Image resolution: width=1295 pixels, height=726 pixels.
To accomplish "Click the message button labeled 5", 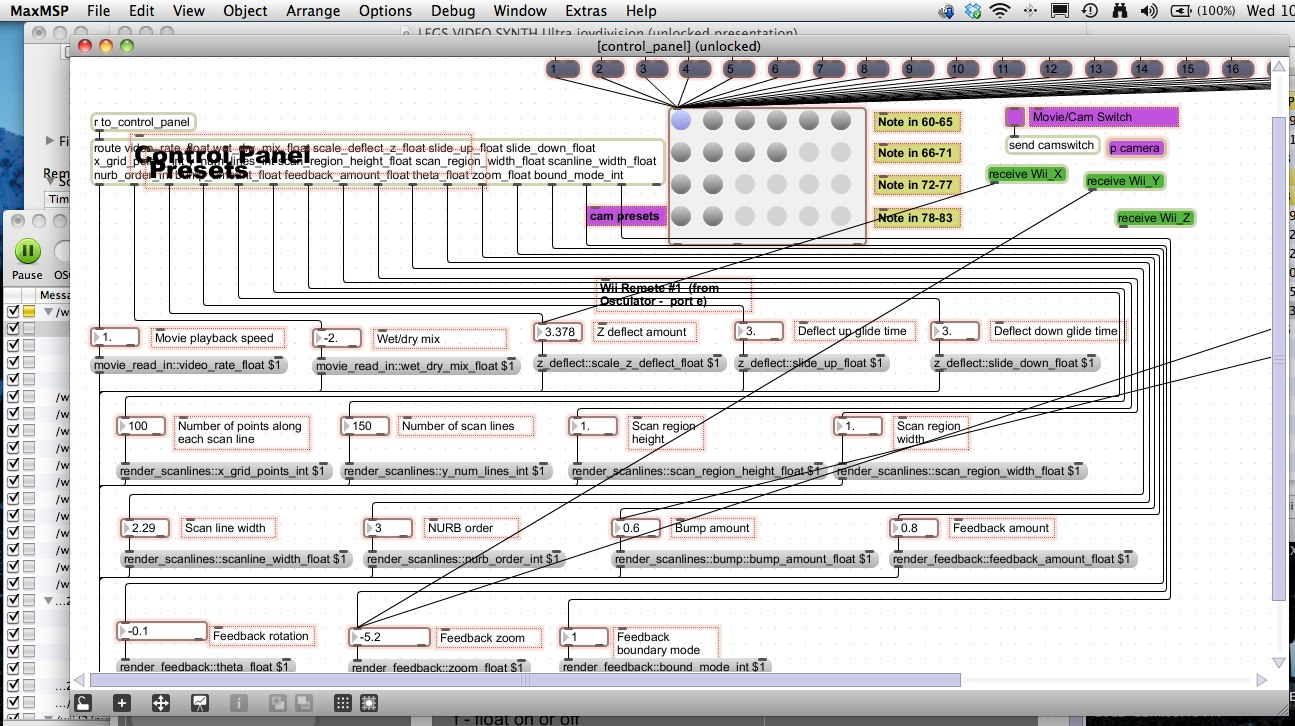I will point(741,69).
